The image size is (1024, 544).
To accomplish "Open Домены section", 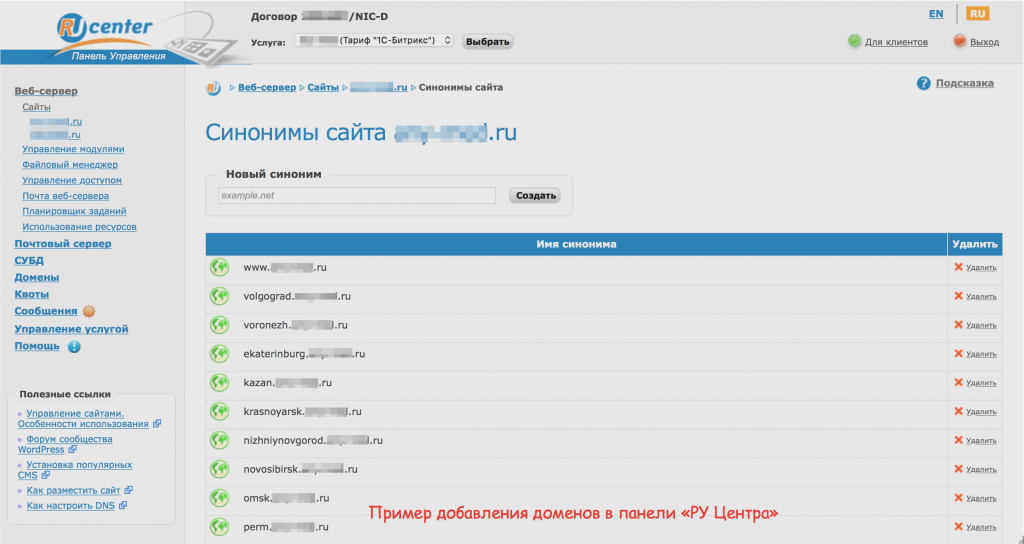I will click(37, 278).
